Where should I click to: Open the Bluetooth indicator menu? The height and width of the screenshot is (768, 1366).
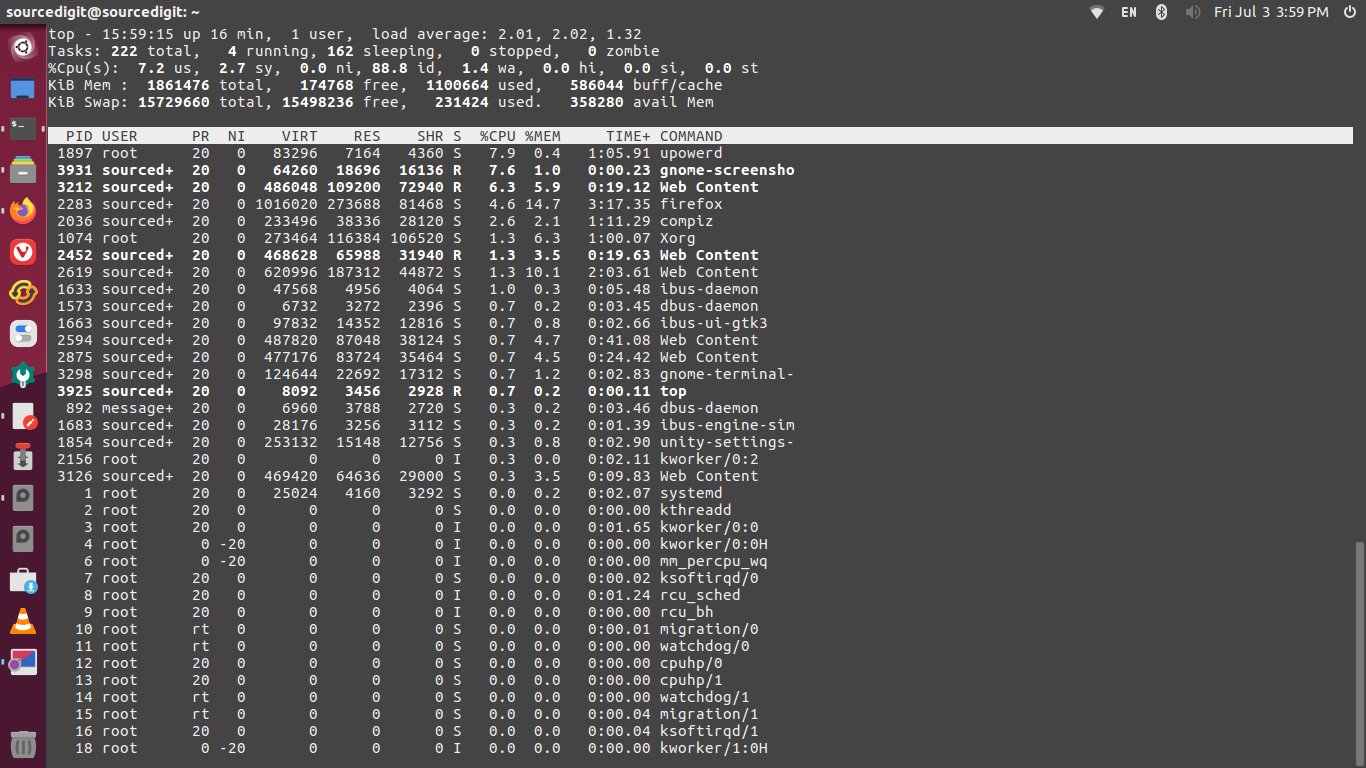(1162, 12)
